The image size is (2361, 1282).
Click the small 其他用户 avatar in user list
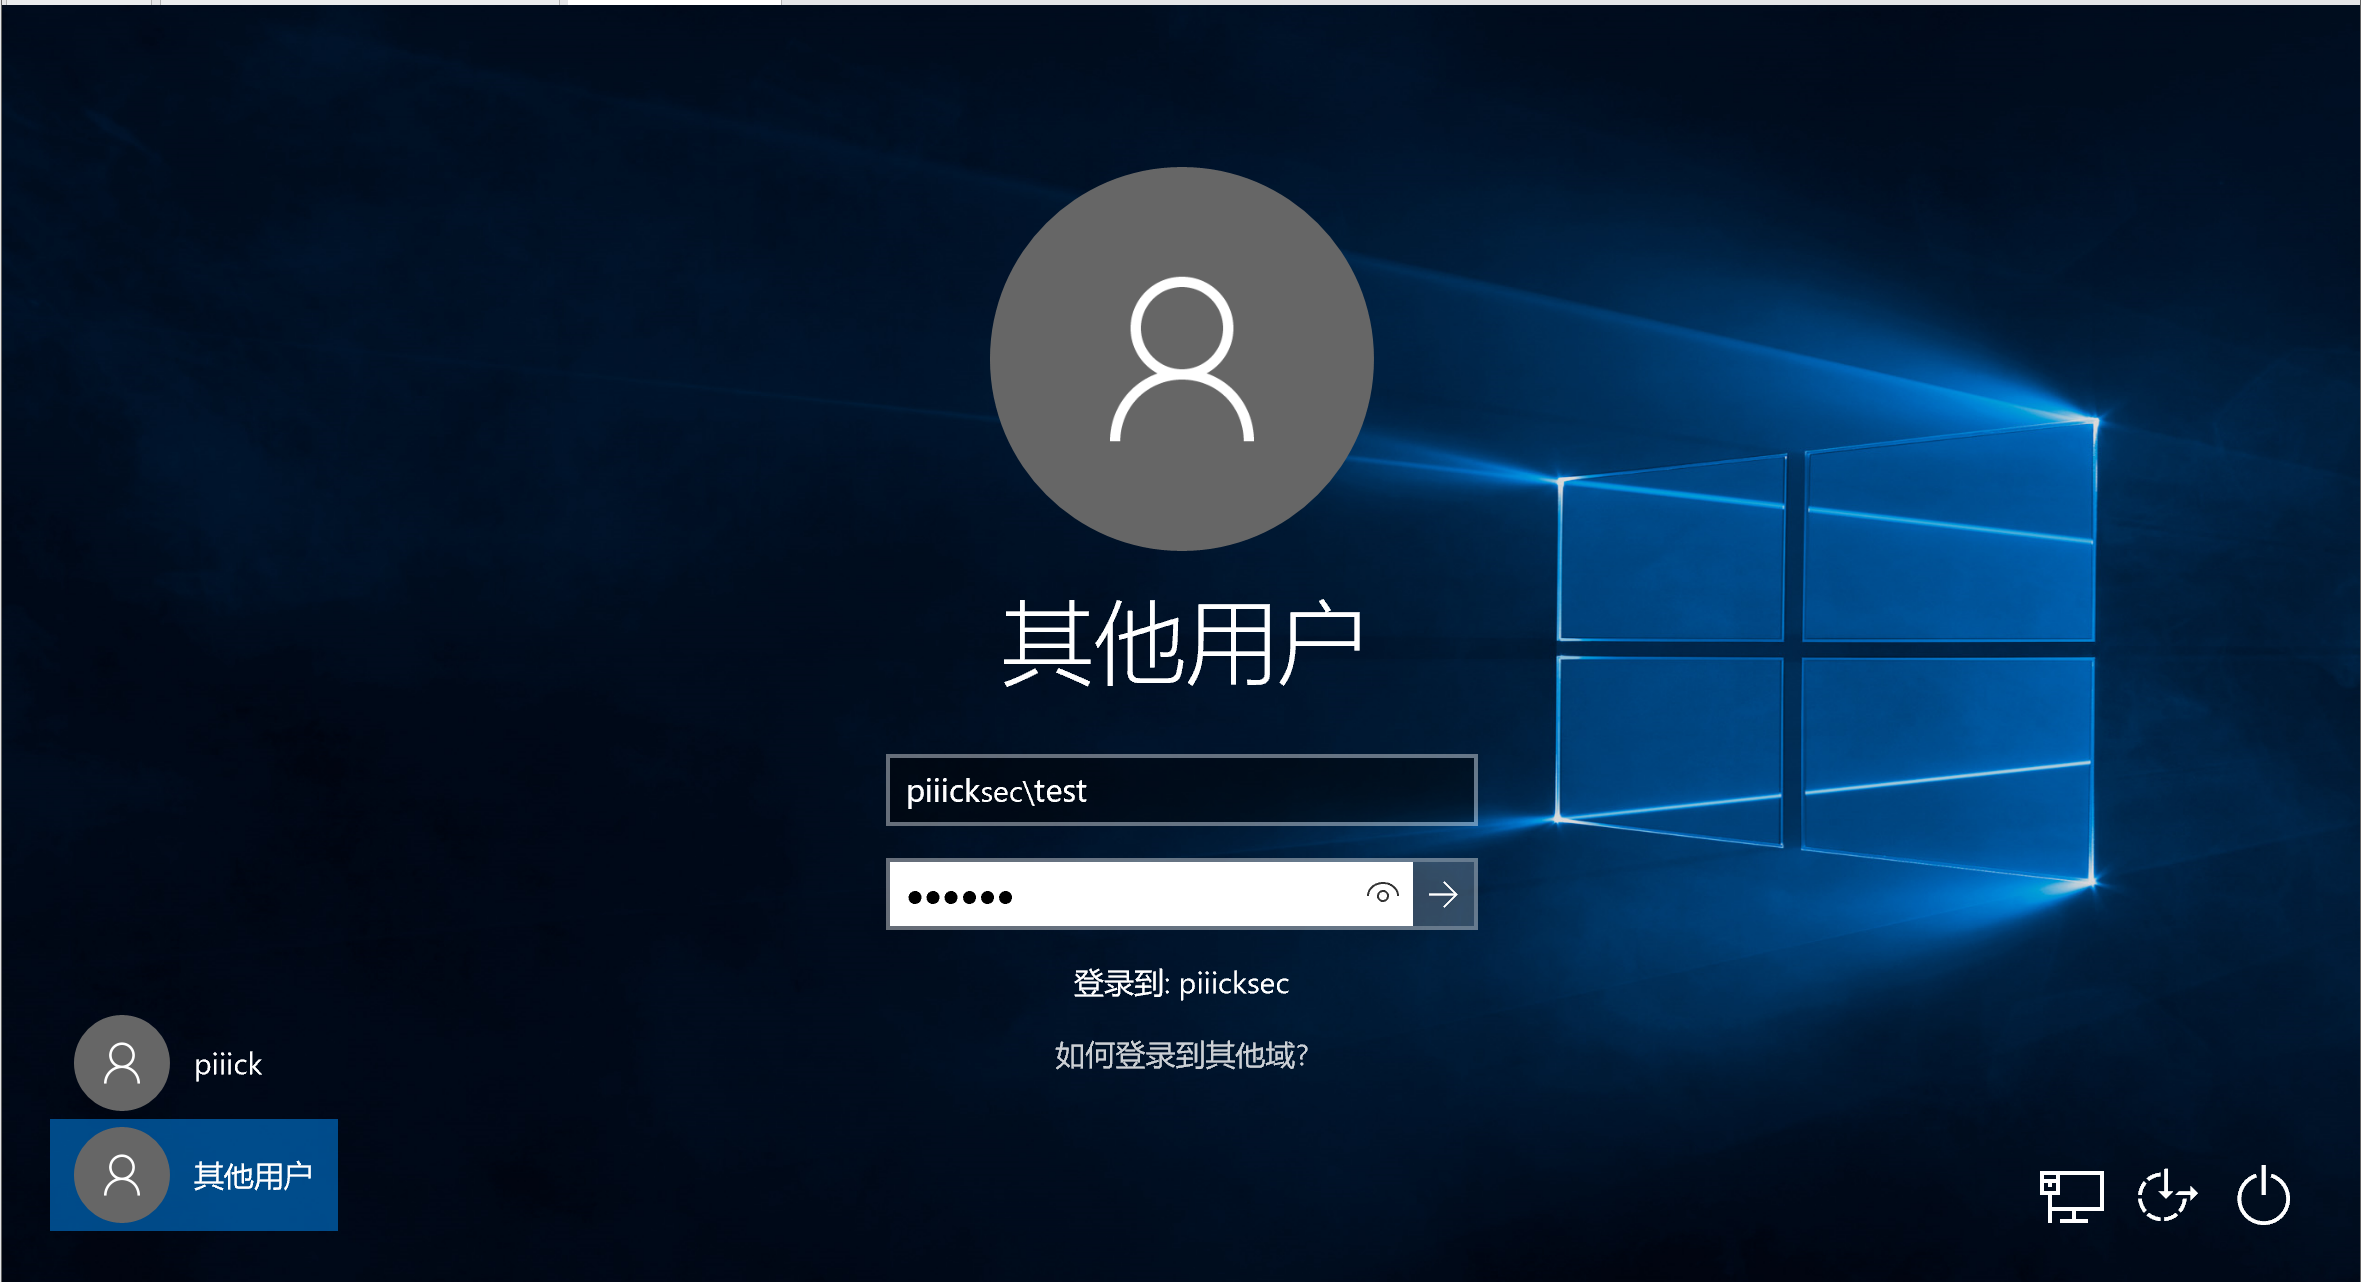point(122,1175)
